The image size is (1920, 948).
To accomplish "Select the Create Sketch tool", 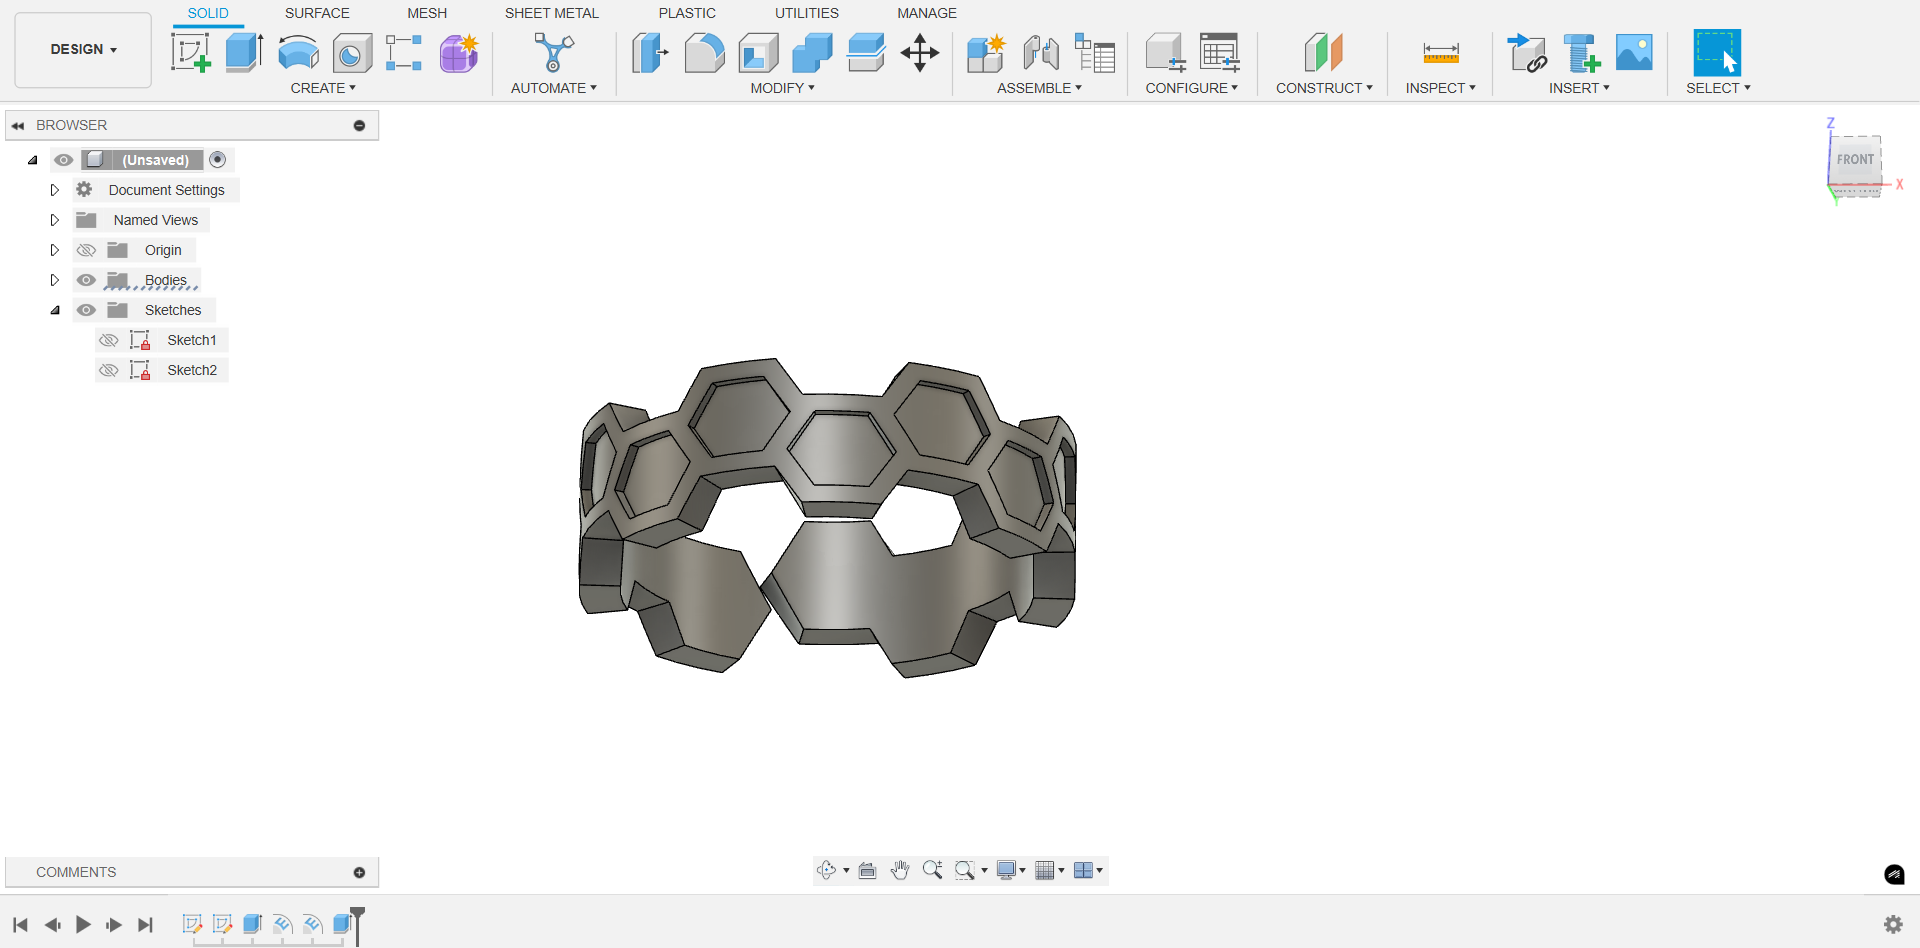I will pos(190,52).
